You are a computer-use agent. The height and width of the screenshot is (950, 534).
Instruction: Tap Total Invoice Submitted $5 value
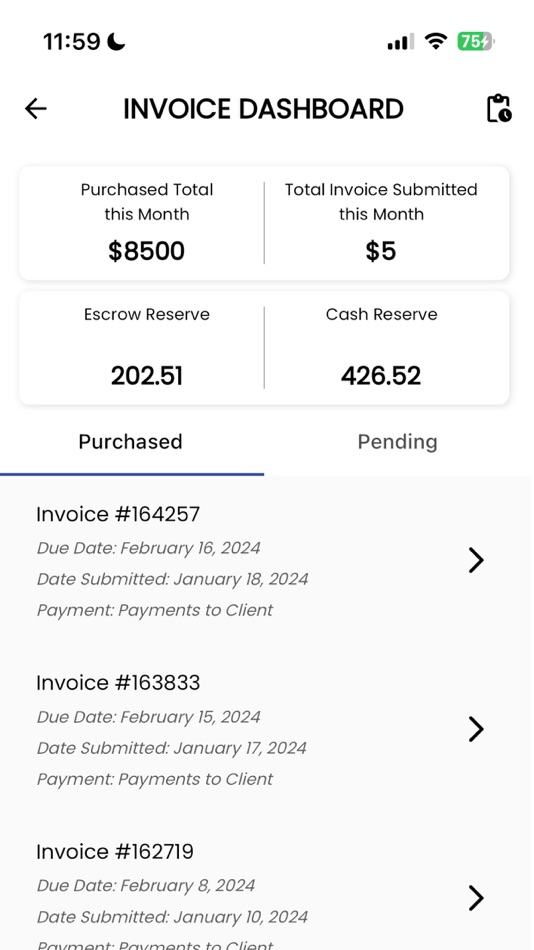(381, 251)
